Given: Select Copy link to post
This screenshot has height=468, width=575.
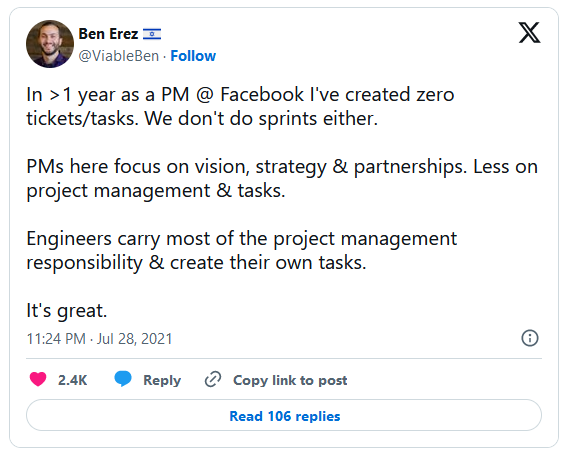Looking at the screenshot, I should click(290, 380).
